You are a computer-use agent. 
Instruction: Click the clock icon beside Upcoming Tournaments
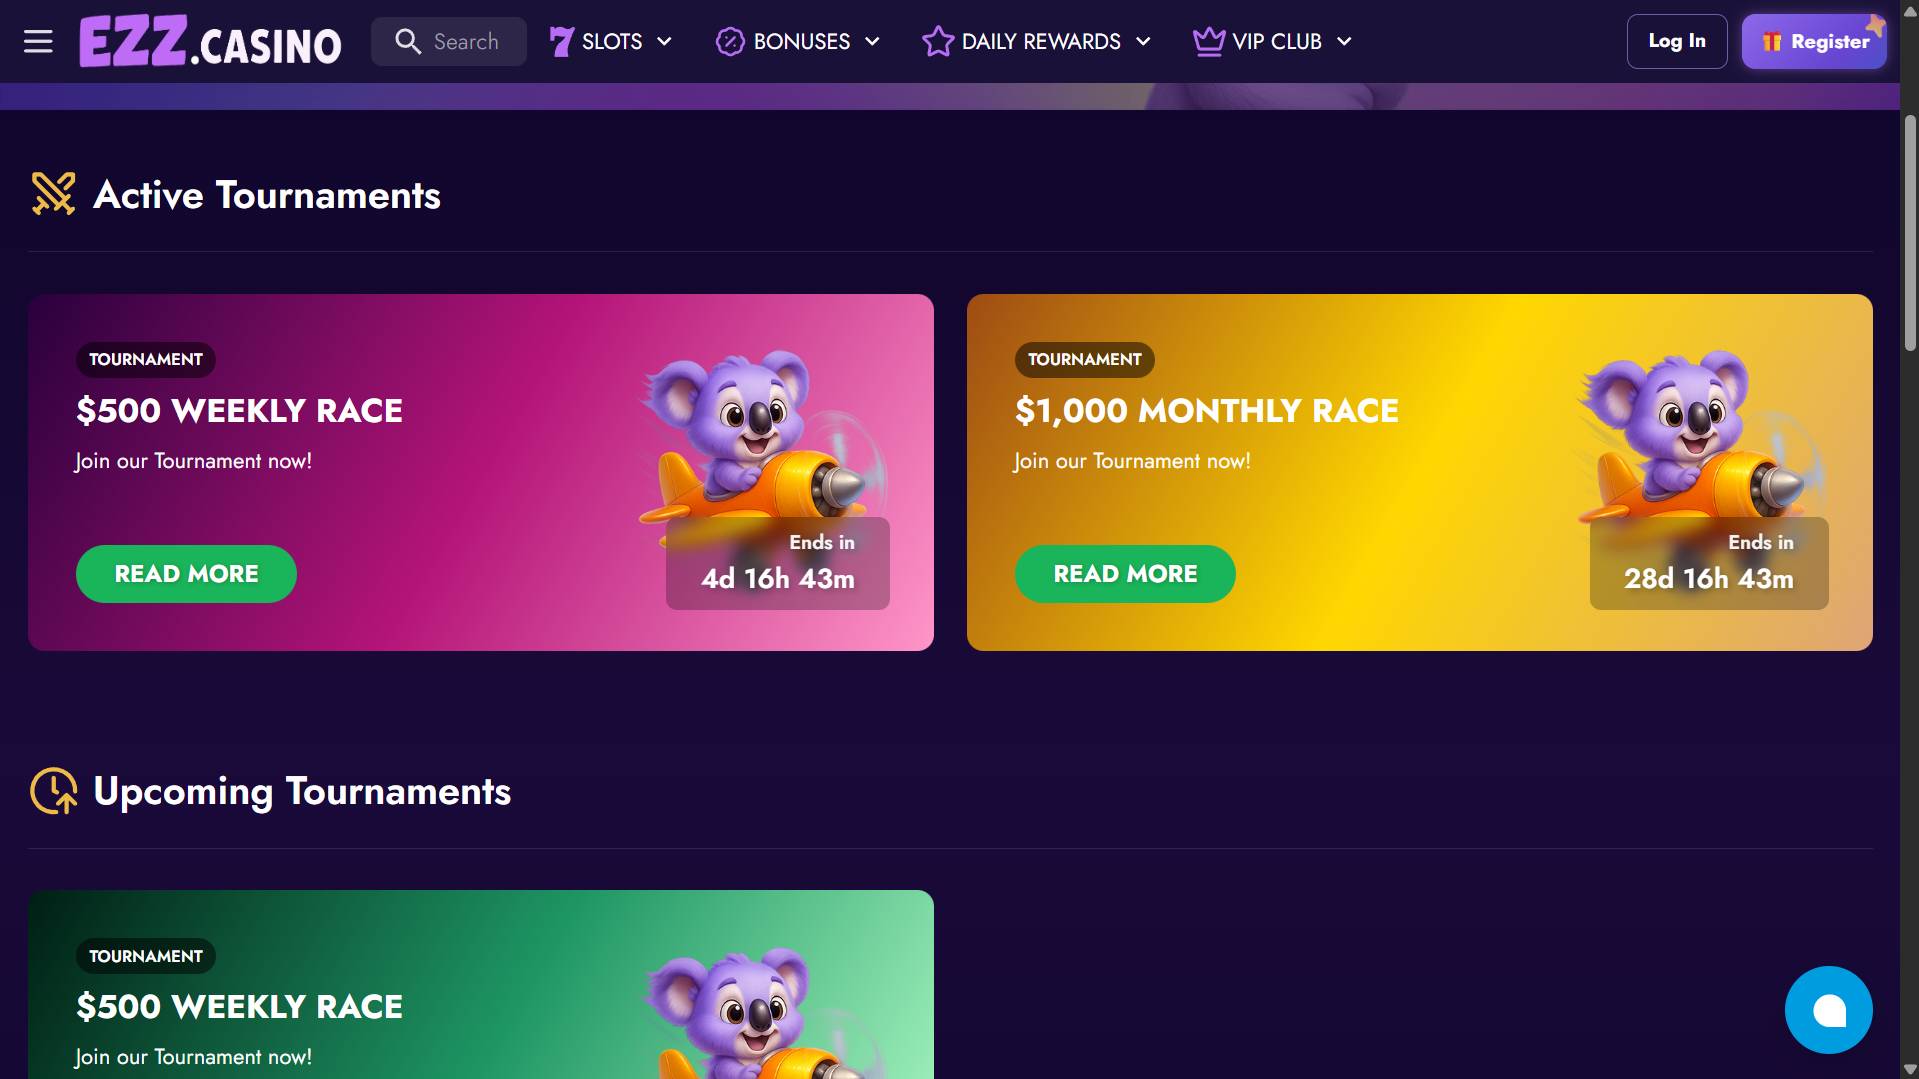click(54, 791)
